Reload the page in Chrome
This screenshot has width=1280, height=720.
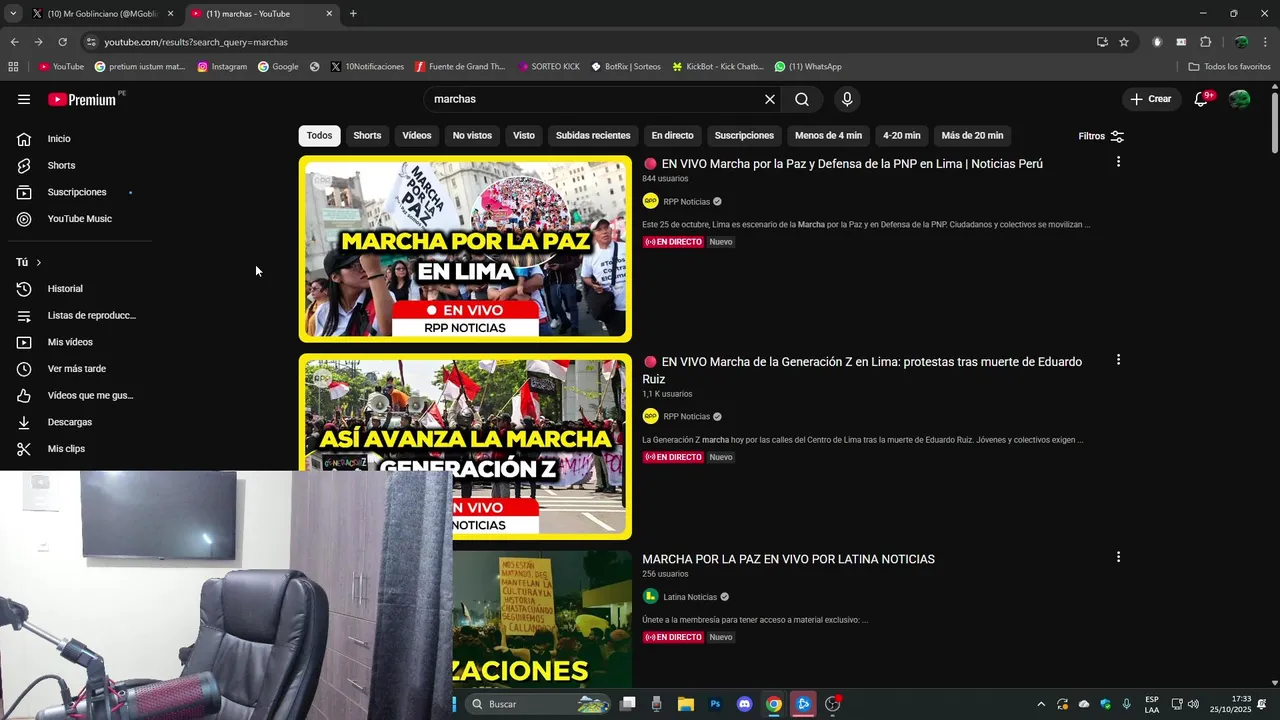point(62,42)
